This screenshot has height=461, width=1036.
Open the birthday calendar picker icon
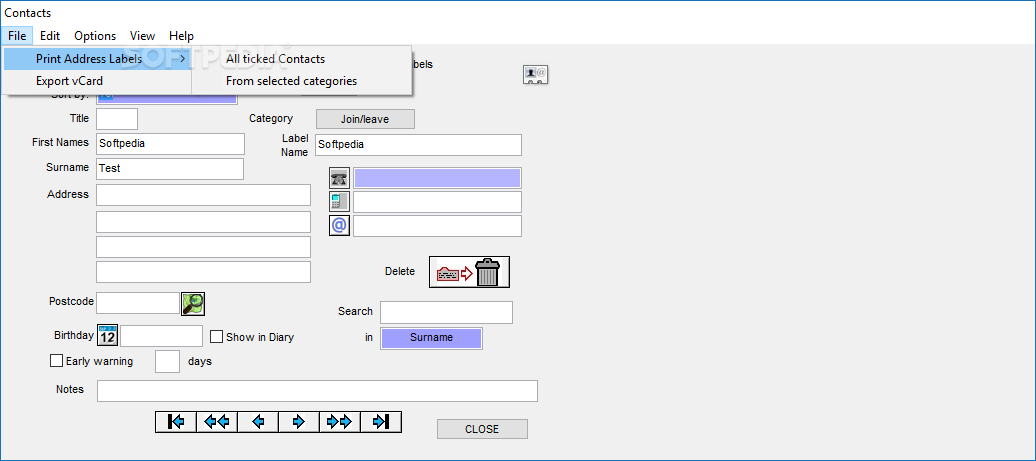tap(108, 336)
